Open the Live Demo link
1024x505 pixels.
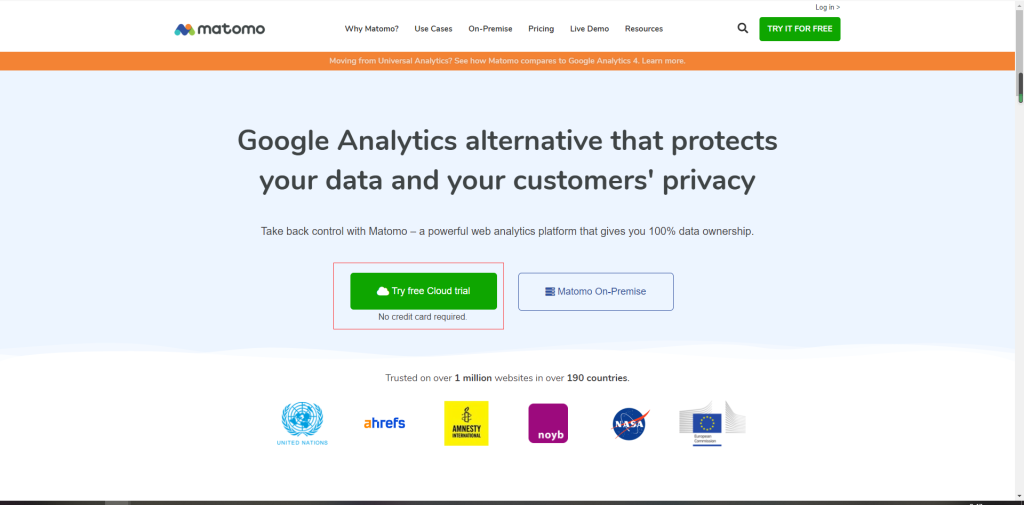point(589,29)
